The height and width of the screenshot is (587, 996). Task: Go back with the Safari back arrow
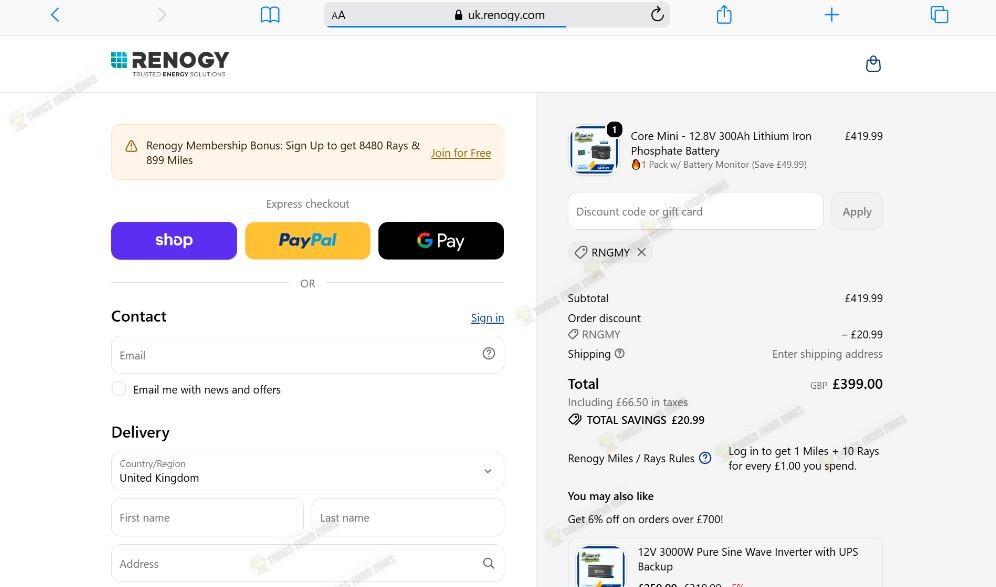click(55, 15)
